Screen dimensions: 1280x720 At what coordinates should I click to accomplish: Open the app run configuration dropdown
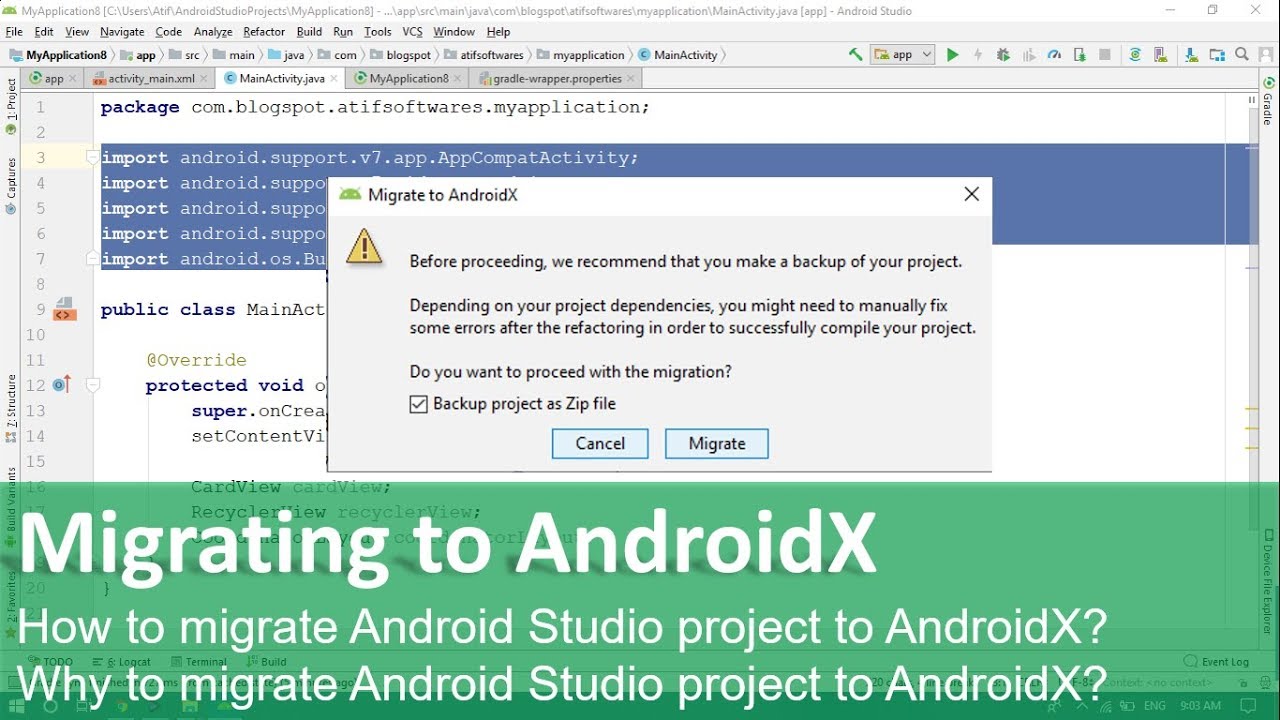[902, 55]
